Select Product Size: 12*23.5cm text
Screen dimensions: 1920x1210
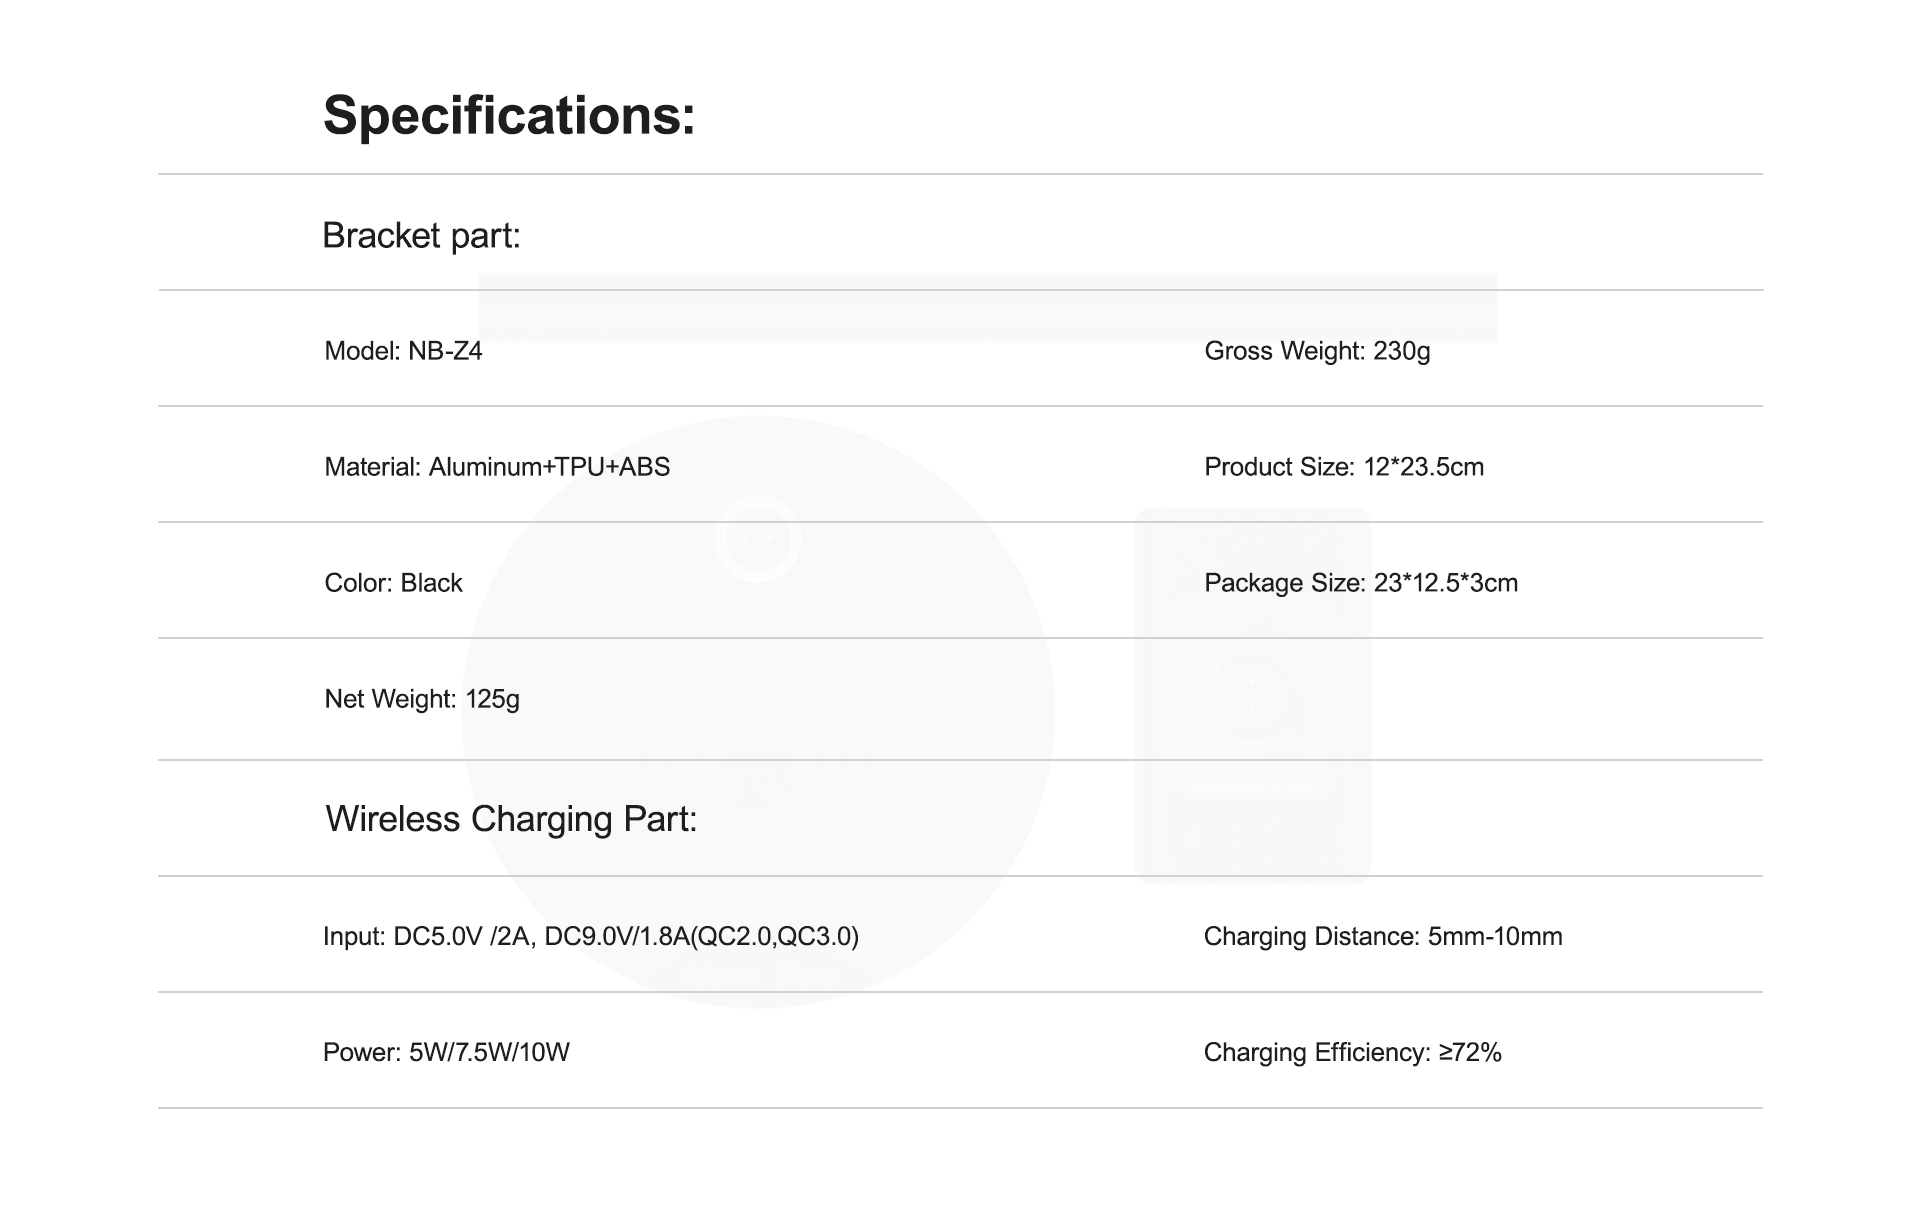pos(1344,467)
